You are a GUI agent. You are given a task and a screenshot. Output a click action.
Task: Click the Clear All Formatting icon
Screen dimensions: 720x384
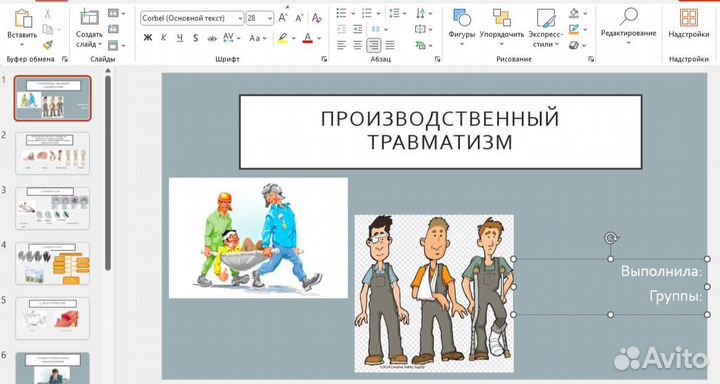click(316, 18)
